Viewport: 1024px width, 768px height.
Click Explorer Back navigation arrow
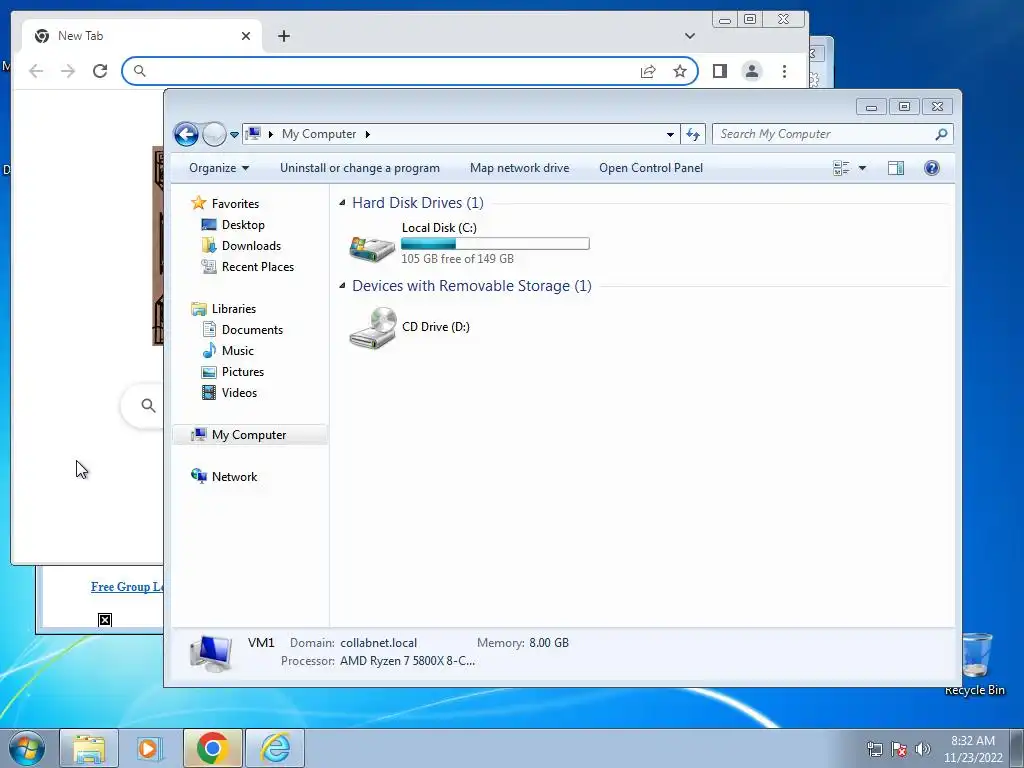[186, 135]
